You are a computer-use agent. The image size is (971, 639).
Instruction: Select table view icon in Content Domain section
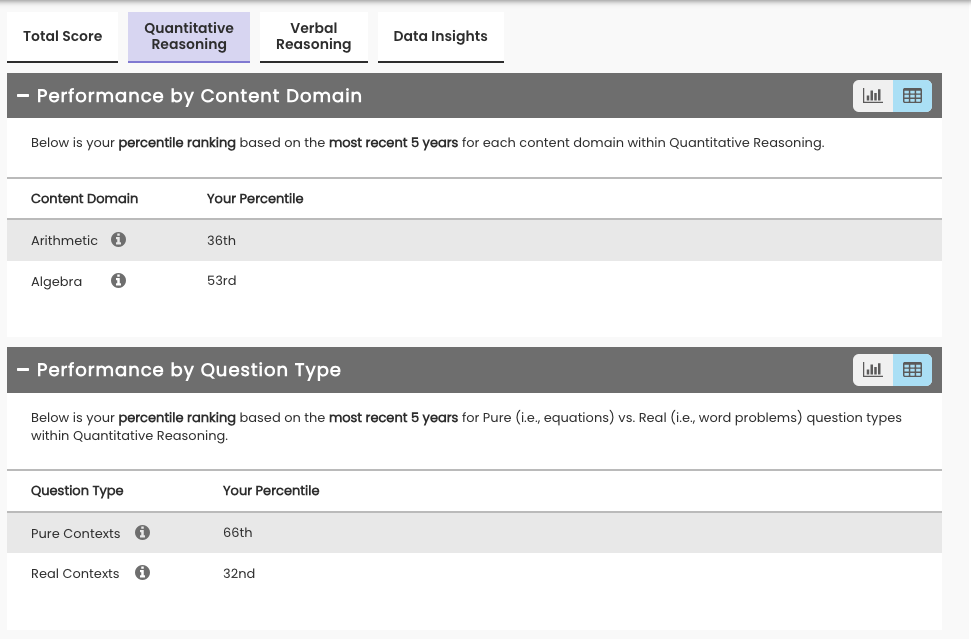coord(912,96)
